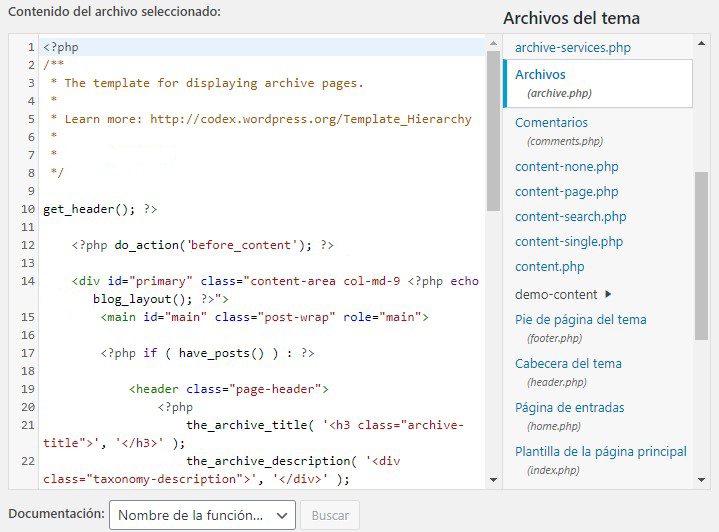
Task: Open content-none.php in the editor
Action: (x=566, y=167)
